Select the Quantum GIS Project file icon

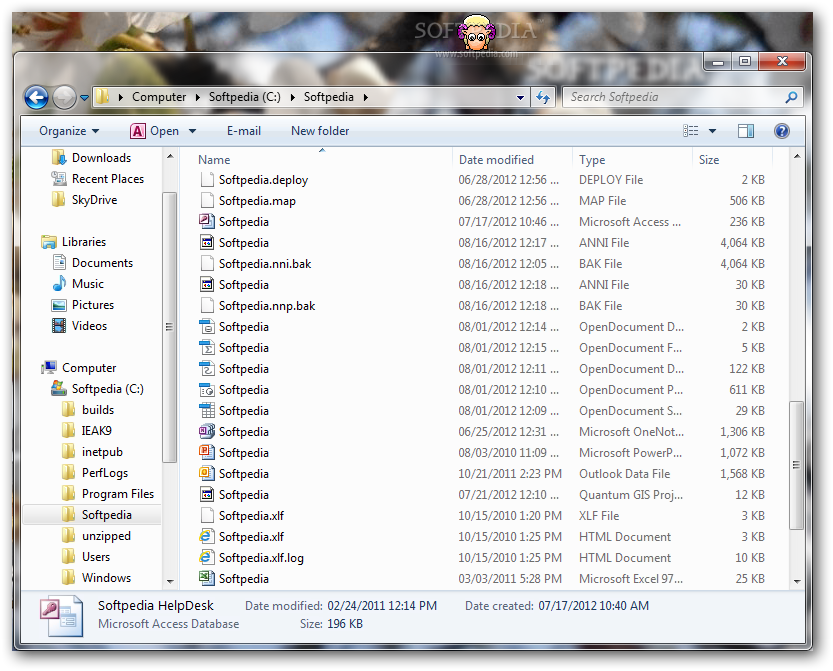207,494
